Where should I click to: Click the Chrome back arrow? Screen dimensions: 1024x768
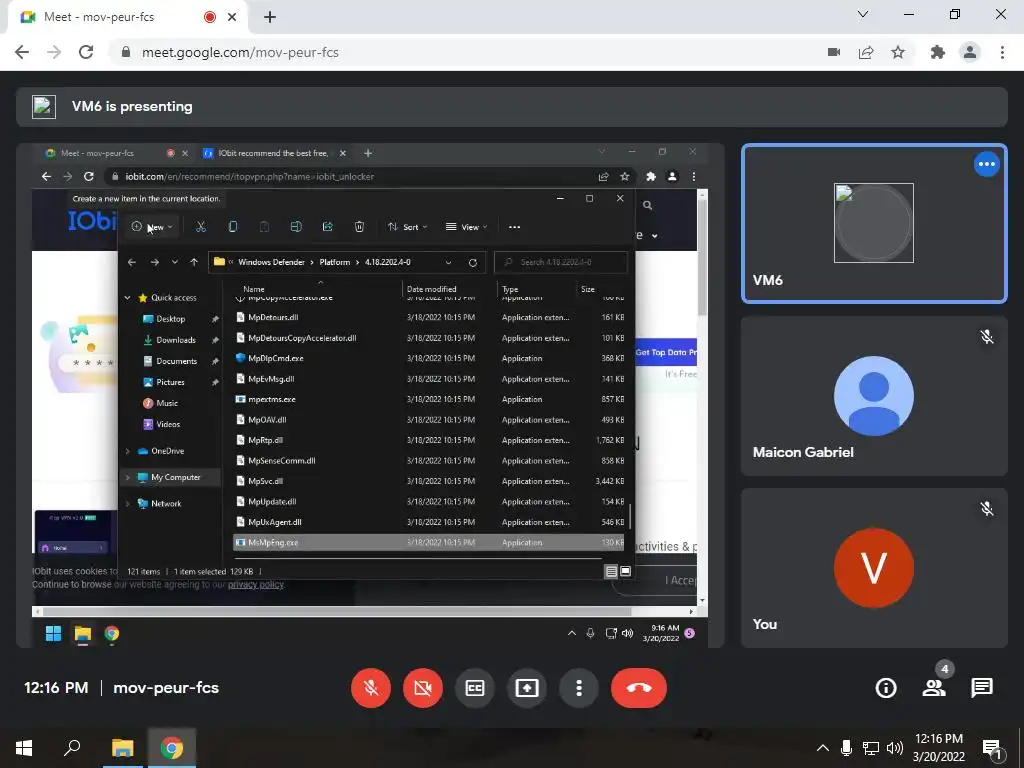pyautogui.click(x=22, y=52)
